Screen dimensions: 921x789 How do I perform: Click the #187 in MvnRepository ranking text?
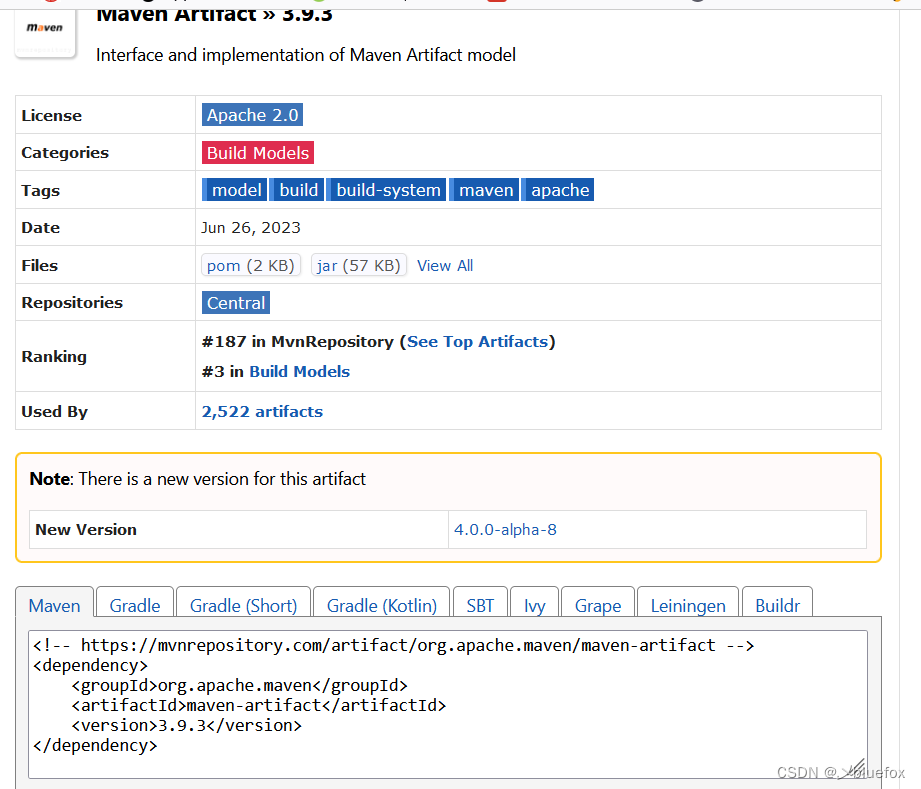coord(298,341)
